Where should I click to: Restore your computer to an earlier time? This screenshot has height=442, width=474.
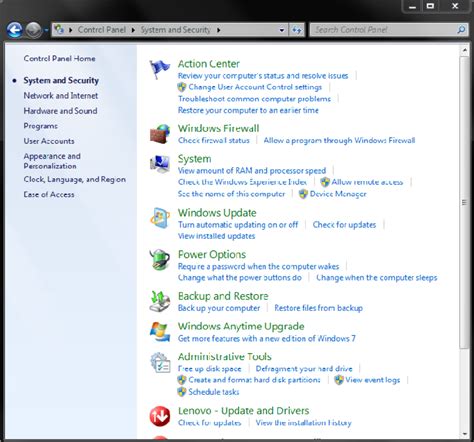[248, 110]
